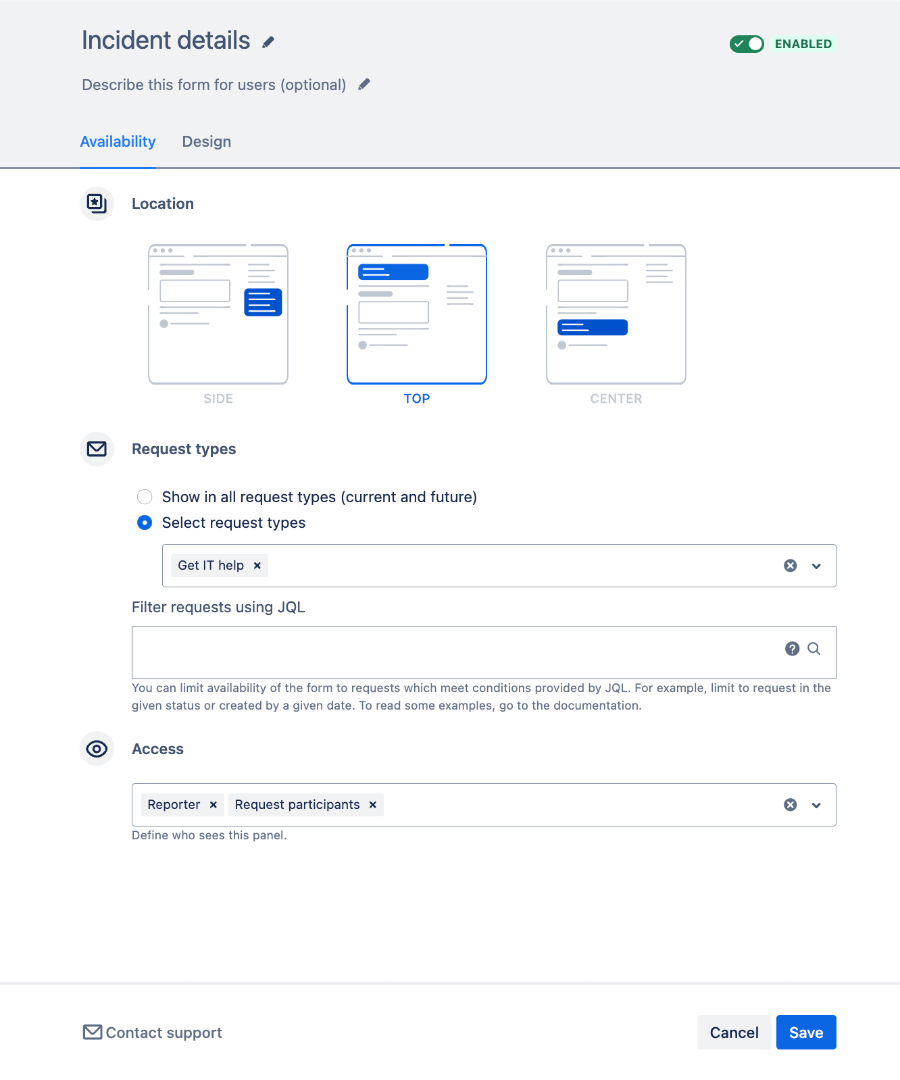This screenshot has height=1080, width=900.
Task: Open the Availability tab
Action: pos(117,141)
